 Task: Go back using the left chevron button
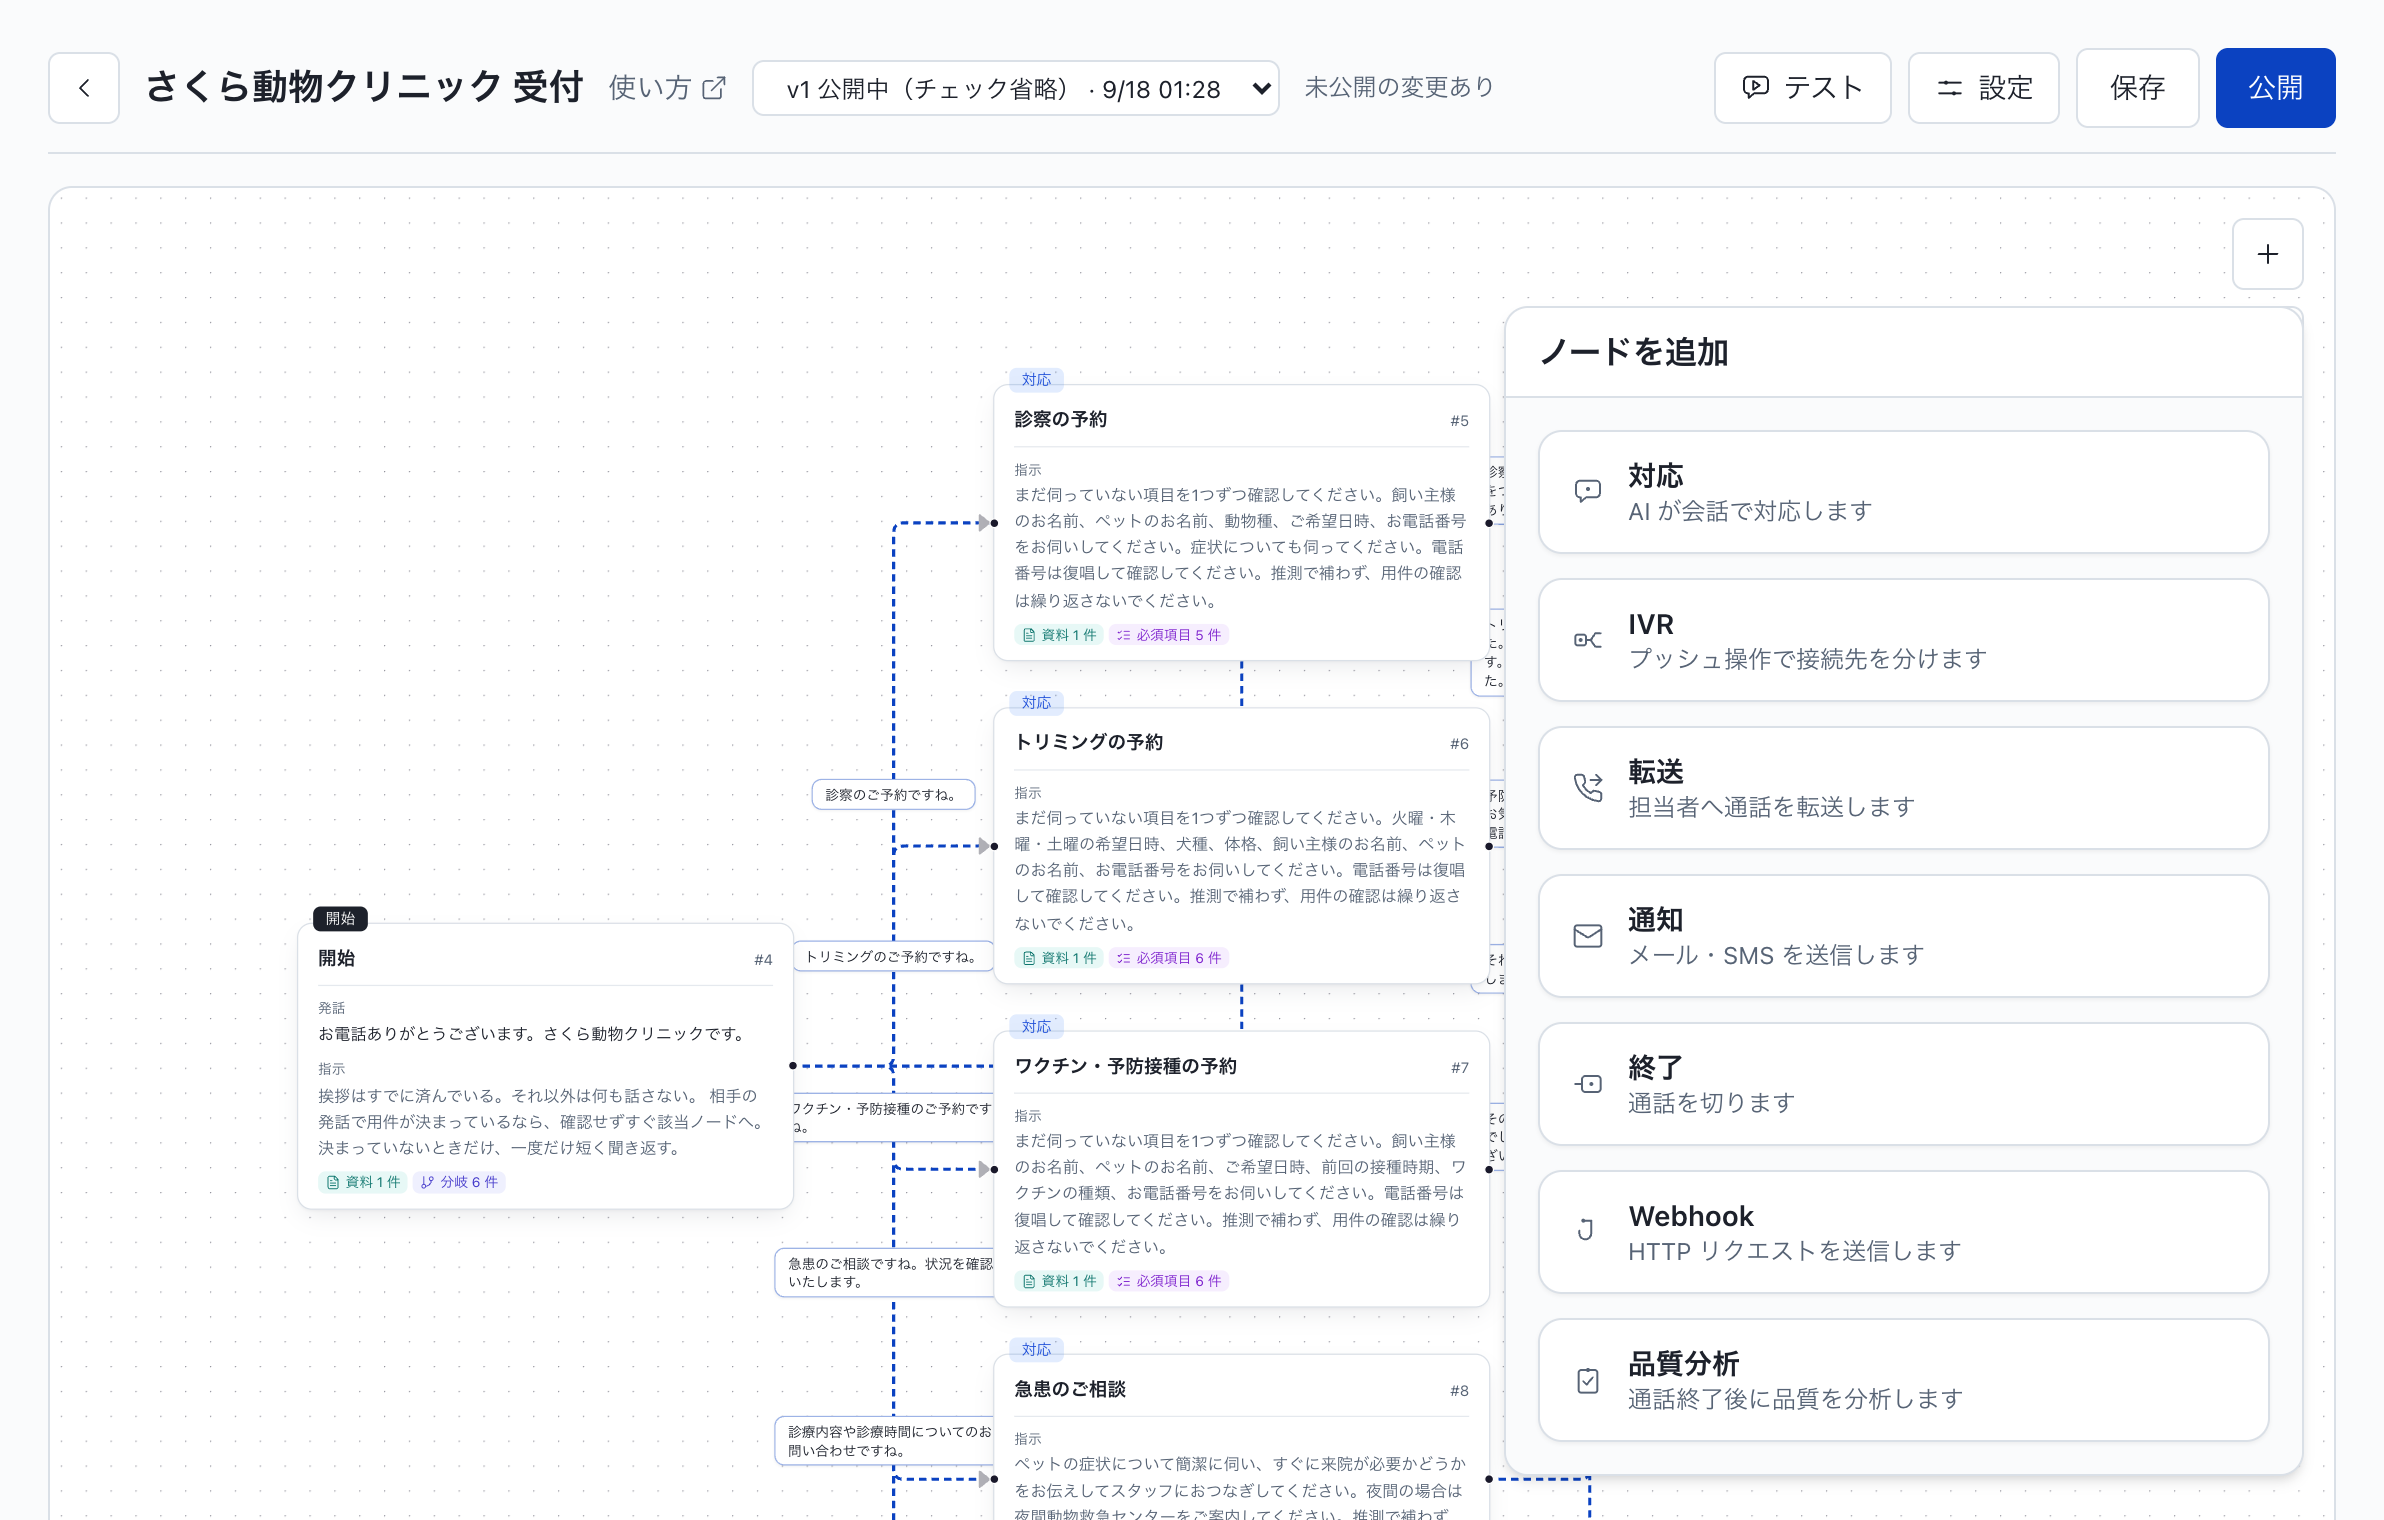pyautogui.click(x=84, y=88)
